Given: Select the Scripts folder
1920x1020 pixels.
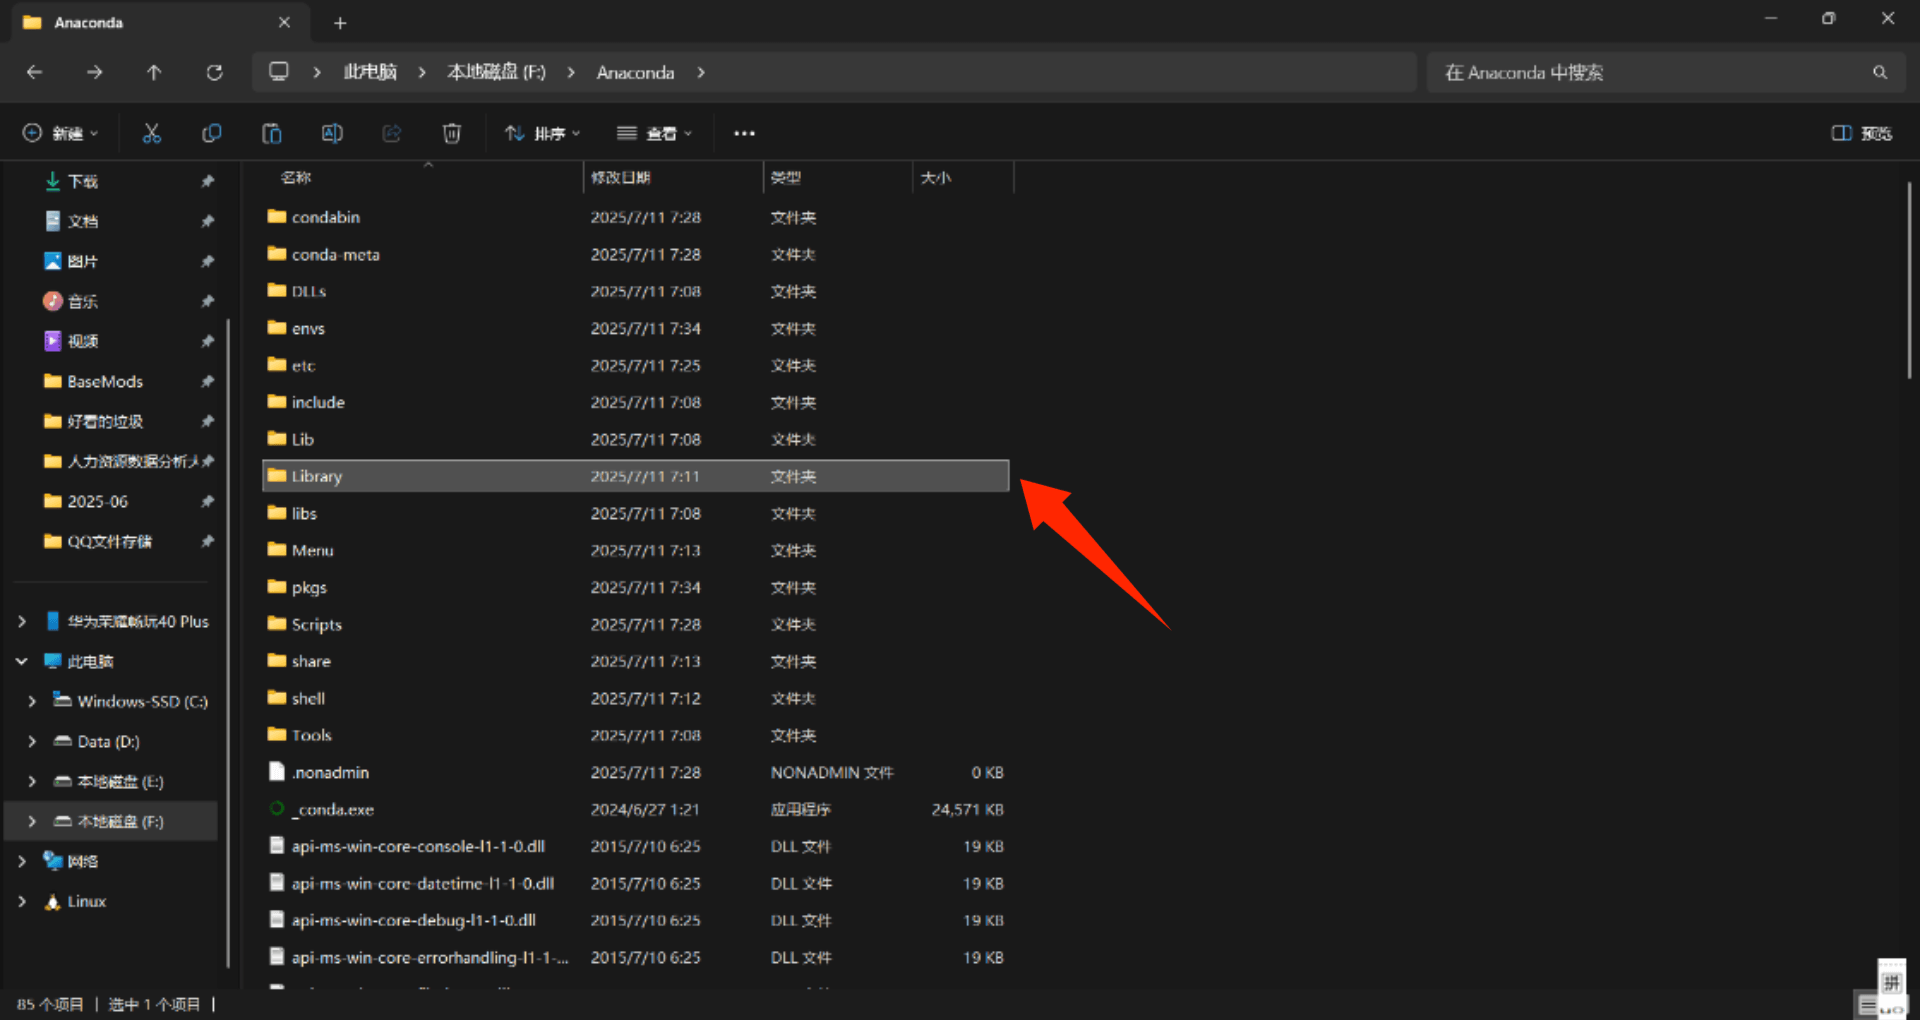Looking at the screenshot, I should coord(635,624).
